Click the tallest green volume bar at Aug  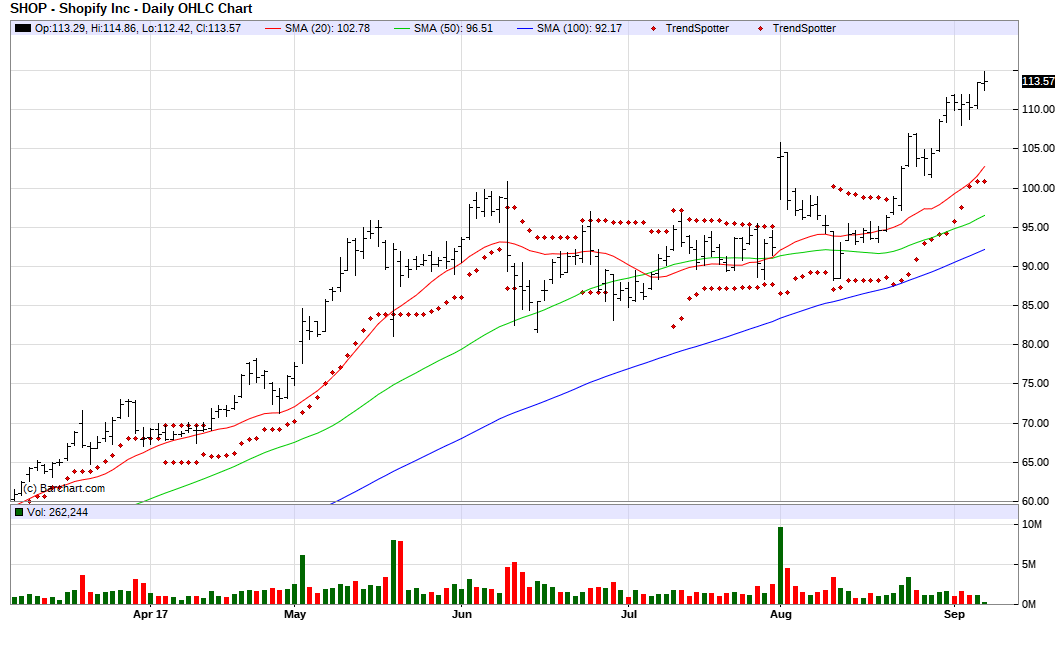(x=781, y=565)
